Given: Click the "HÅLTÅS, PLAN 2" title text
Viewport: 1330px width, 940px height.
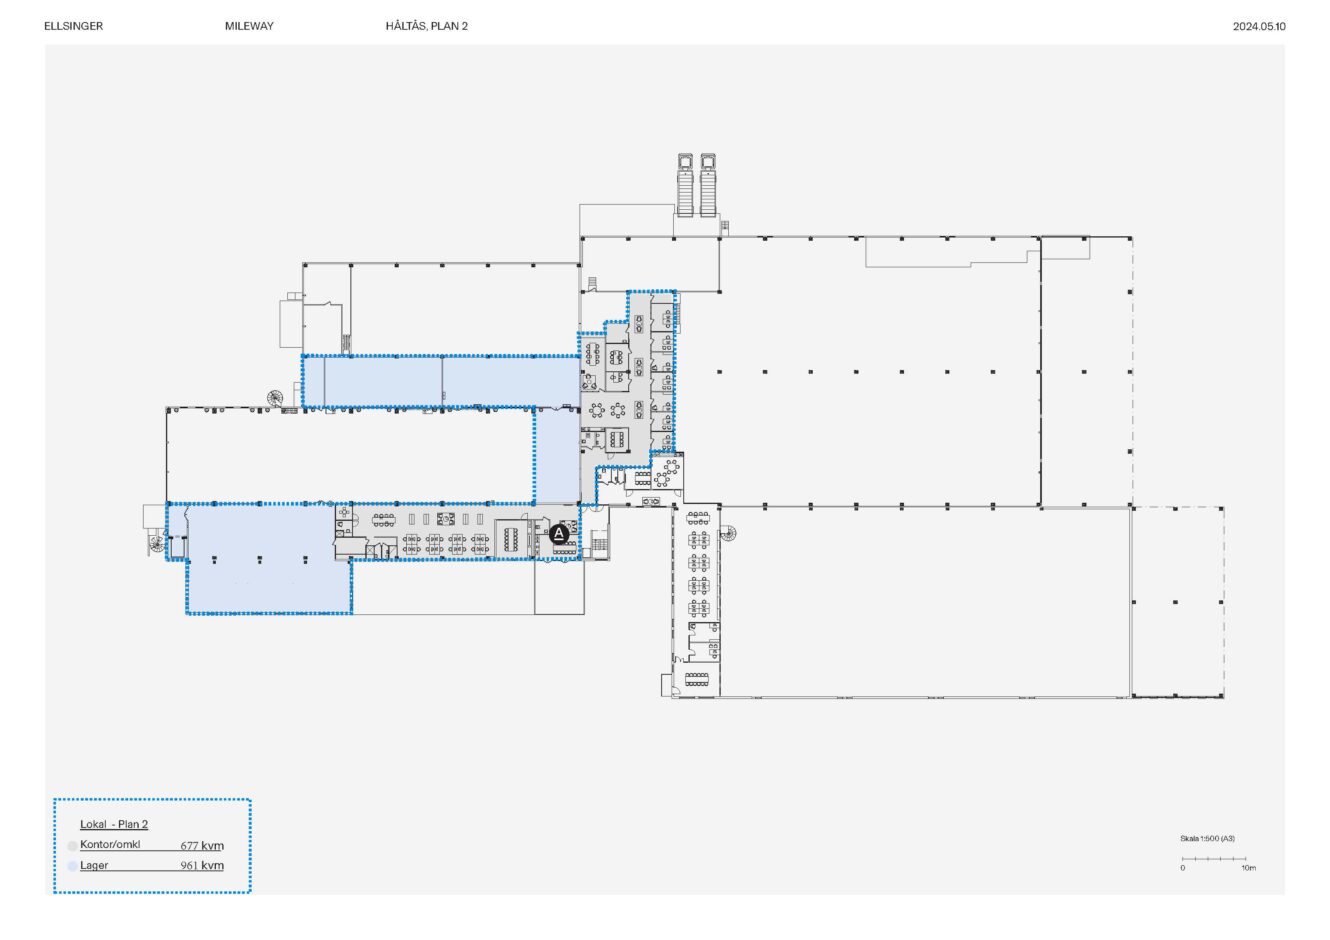Looking at the screenshot, I should tap(427, 26).
